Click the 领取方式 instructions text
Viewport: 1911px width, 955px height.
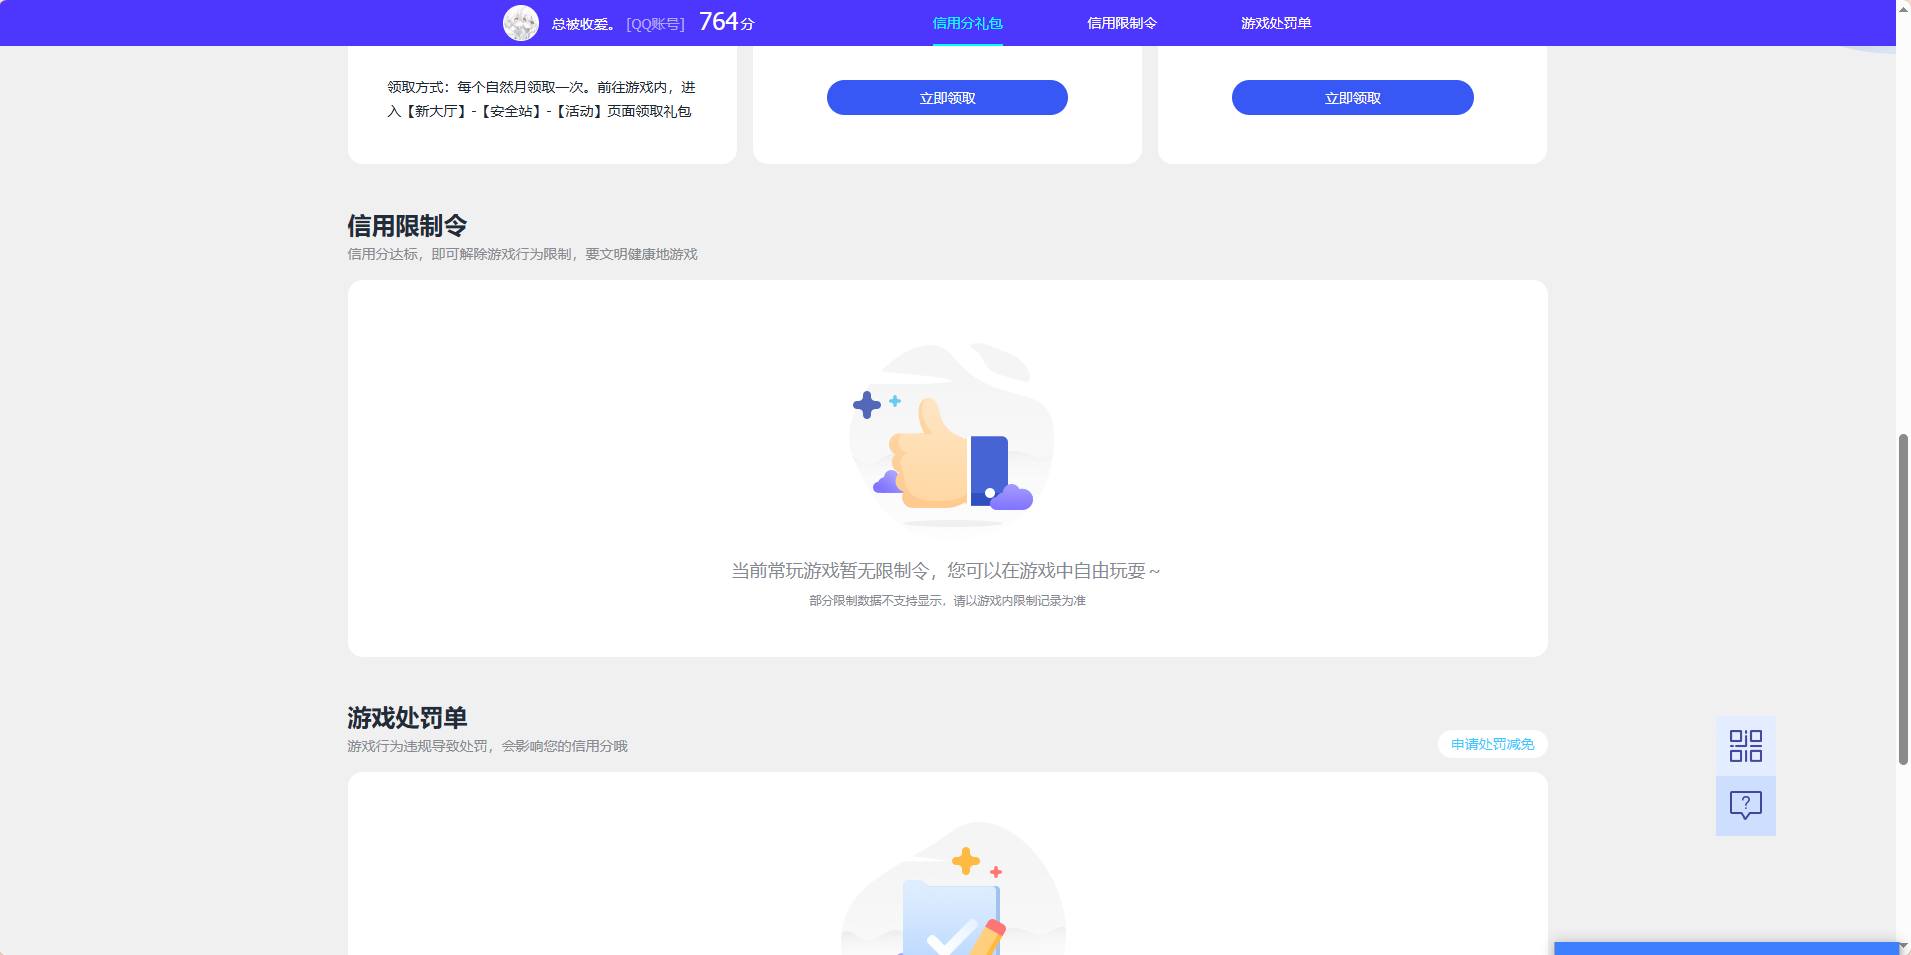[x=541, y=99]
